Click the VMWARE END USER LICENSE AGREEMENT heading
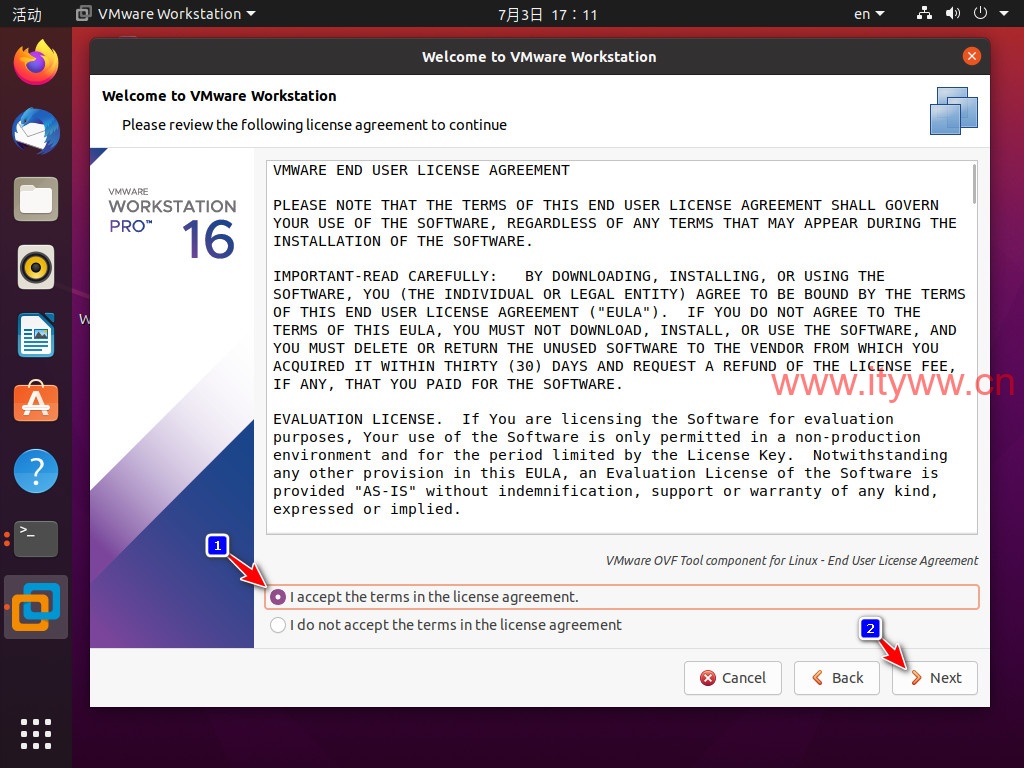 421,170
